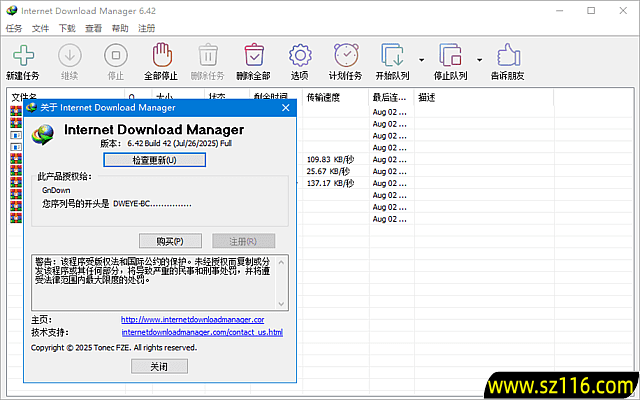Click the warning text scrollbar down arrow
The image size is (640, 400).
tap(281, 304)
